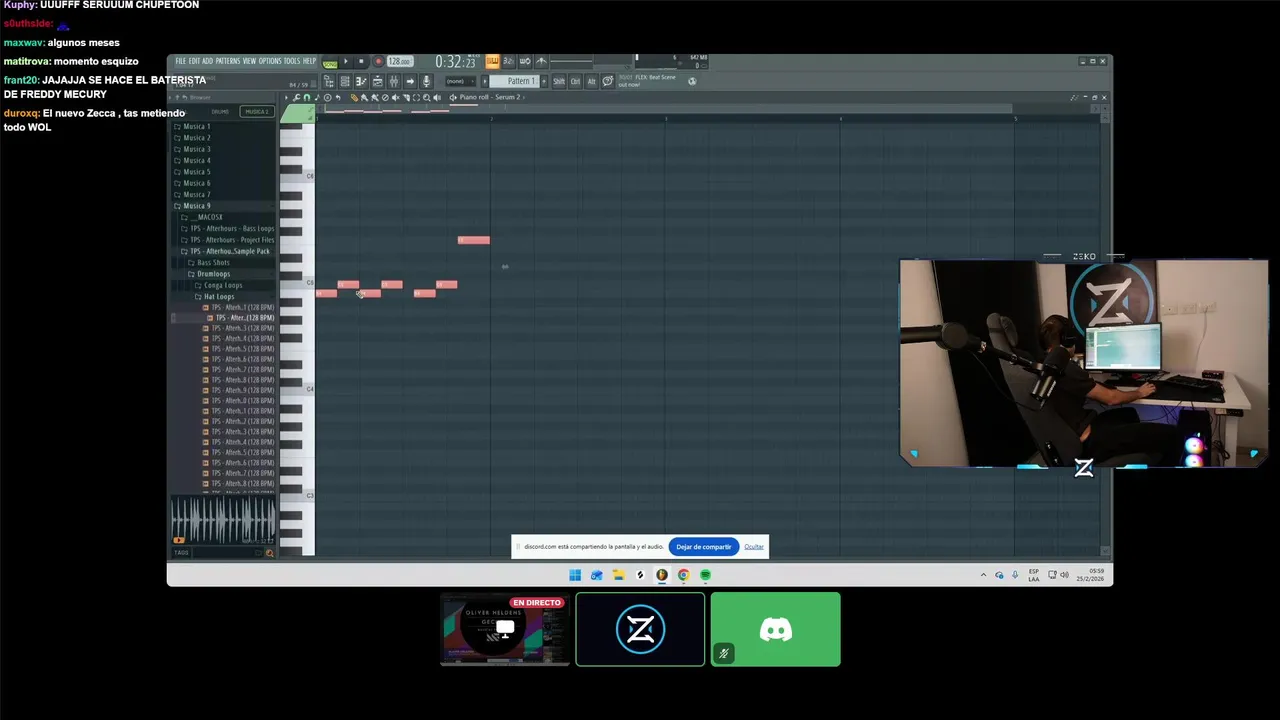Click the Piano roll - Serum 2 title

[491, 97]
